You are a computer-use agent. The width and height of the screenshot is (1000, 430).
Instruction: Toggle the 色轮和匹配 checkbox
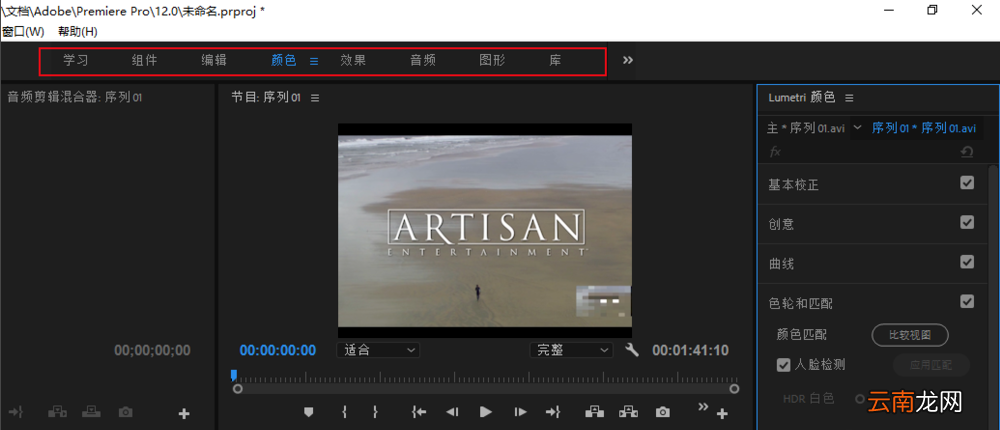[967, 301]
